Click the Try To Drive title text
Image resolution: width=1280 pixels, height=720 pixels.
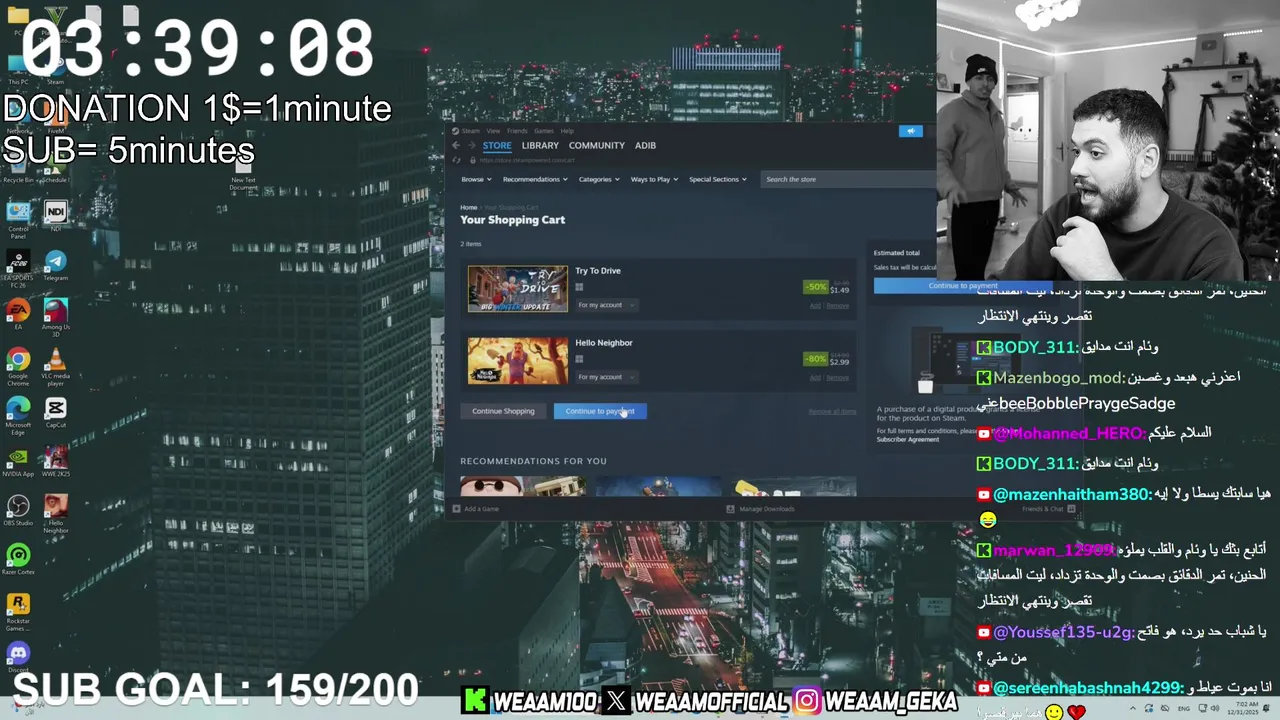pyautogui.click(x=598, y=271)
